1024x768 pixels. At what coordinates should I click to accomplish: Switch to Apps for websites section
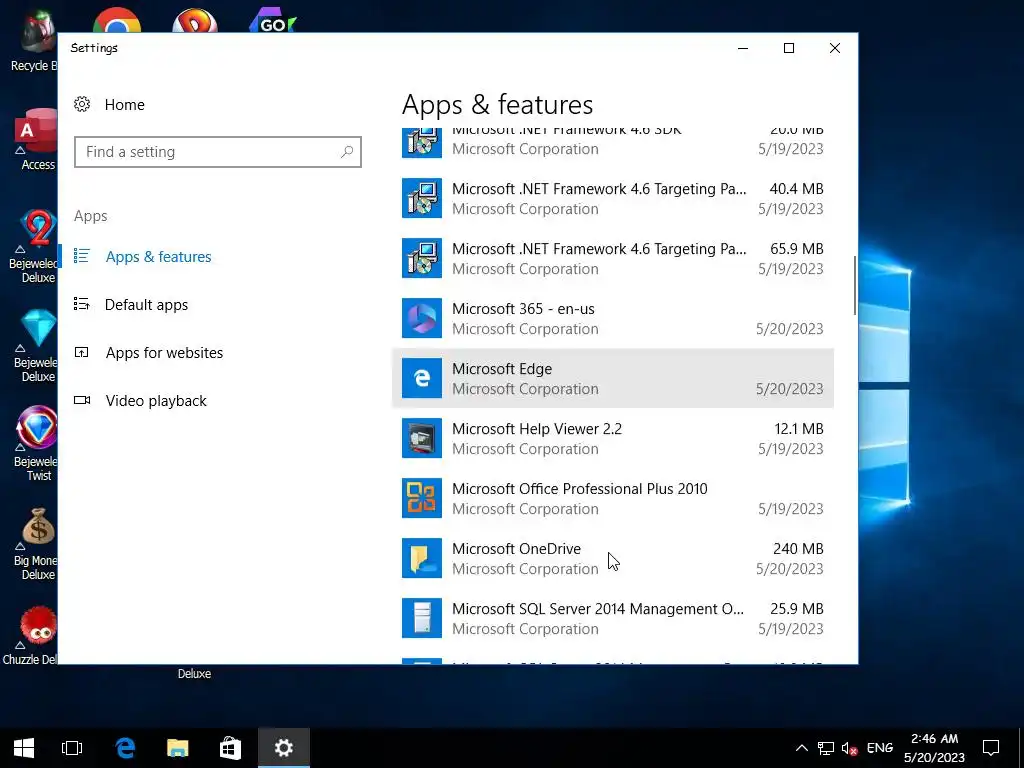[x=164, y=353]
